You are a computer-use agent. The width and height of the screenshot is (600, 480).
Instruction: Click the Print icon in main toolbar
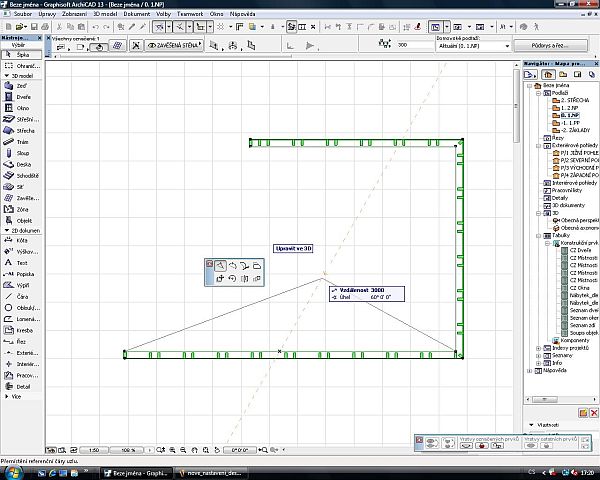click(45, 27)
